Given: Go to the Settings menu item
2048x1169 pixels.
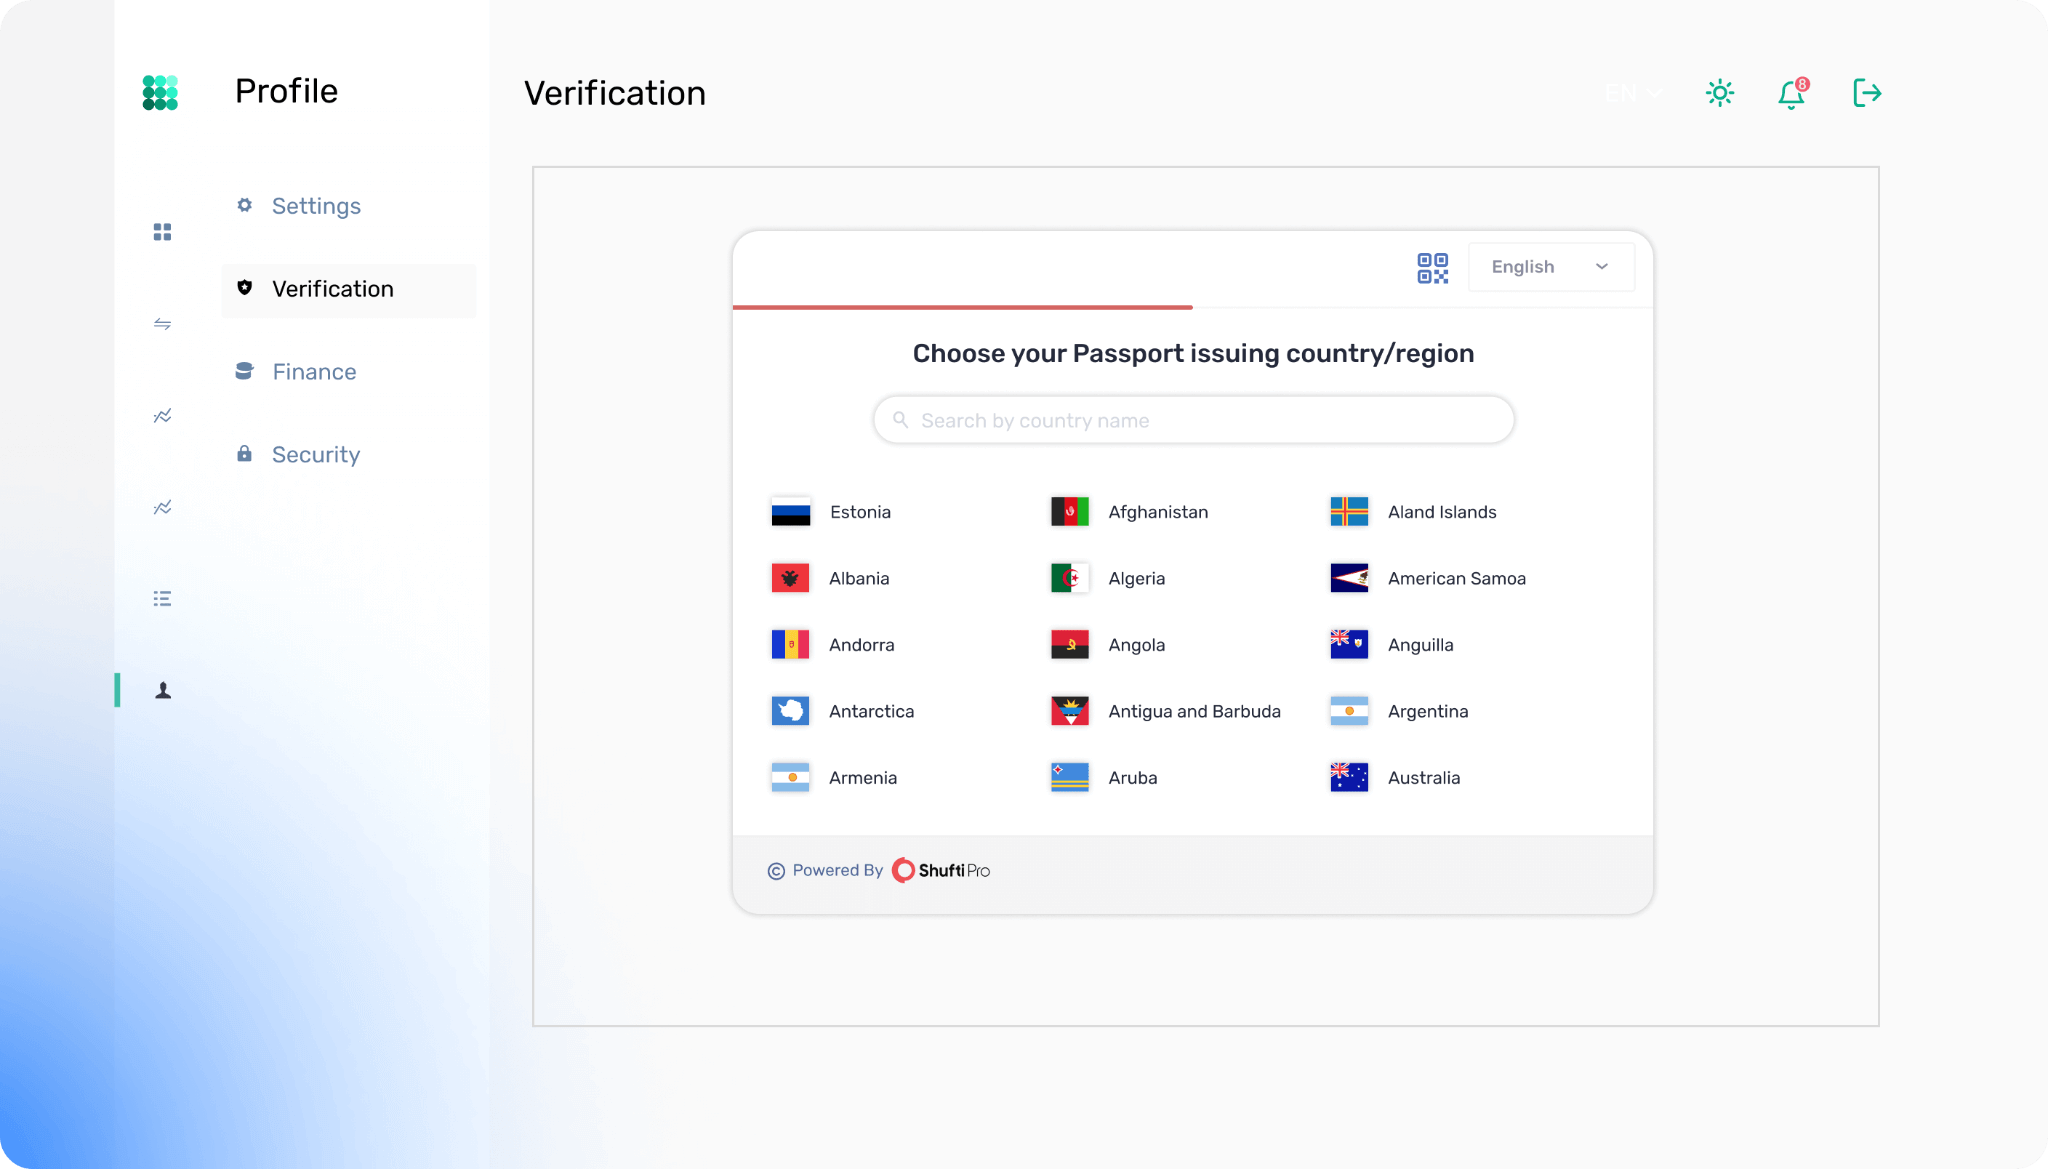Looking at the screenshot, I should point(316,206).
